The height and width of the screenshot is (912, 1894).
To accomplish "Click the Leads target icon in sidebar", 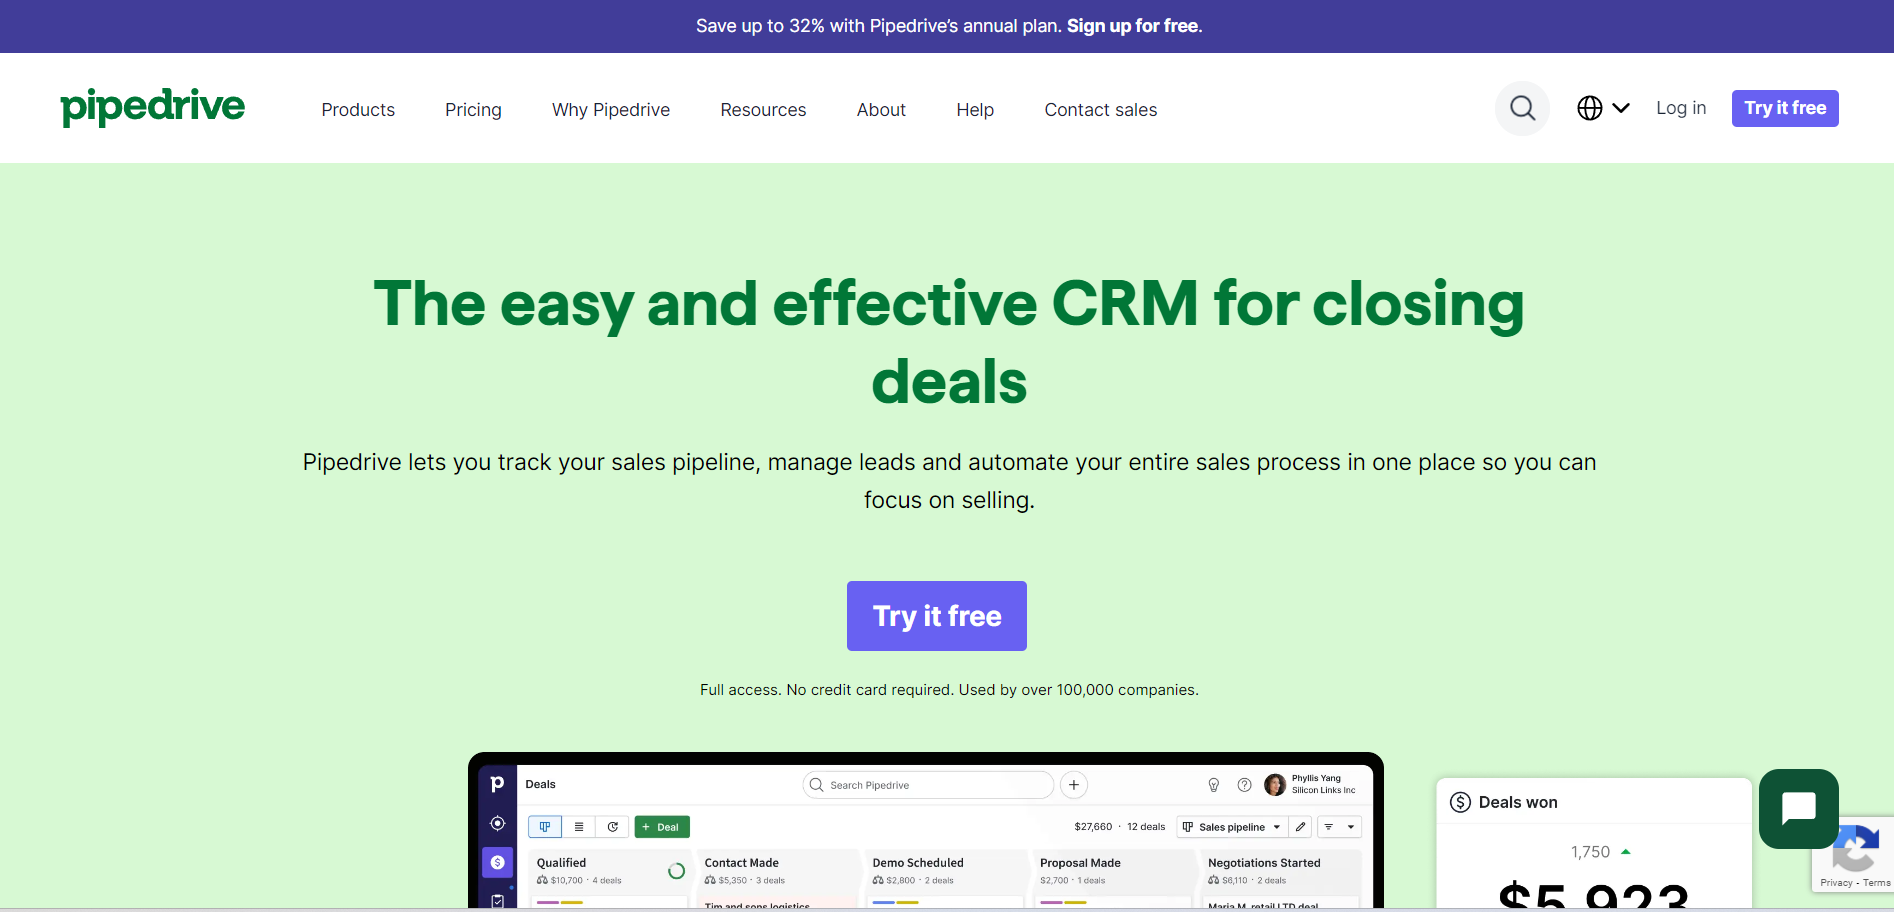I will (x=497, y=823).
